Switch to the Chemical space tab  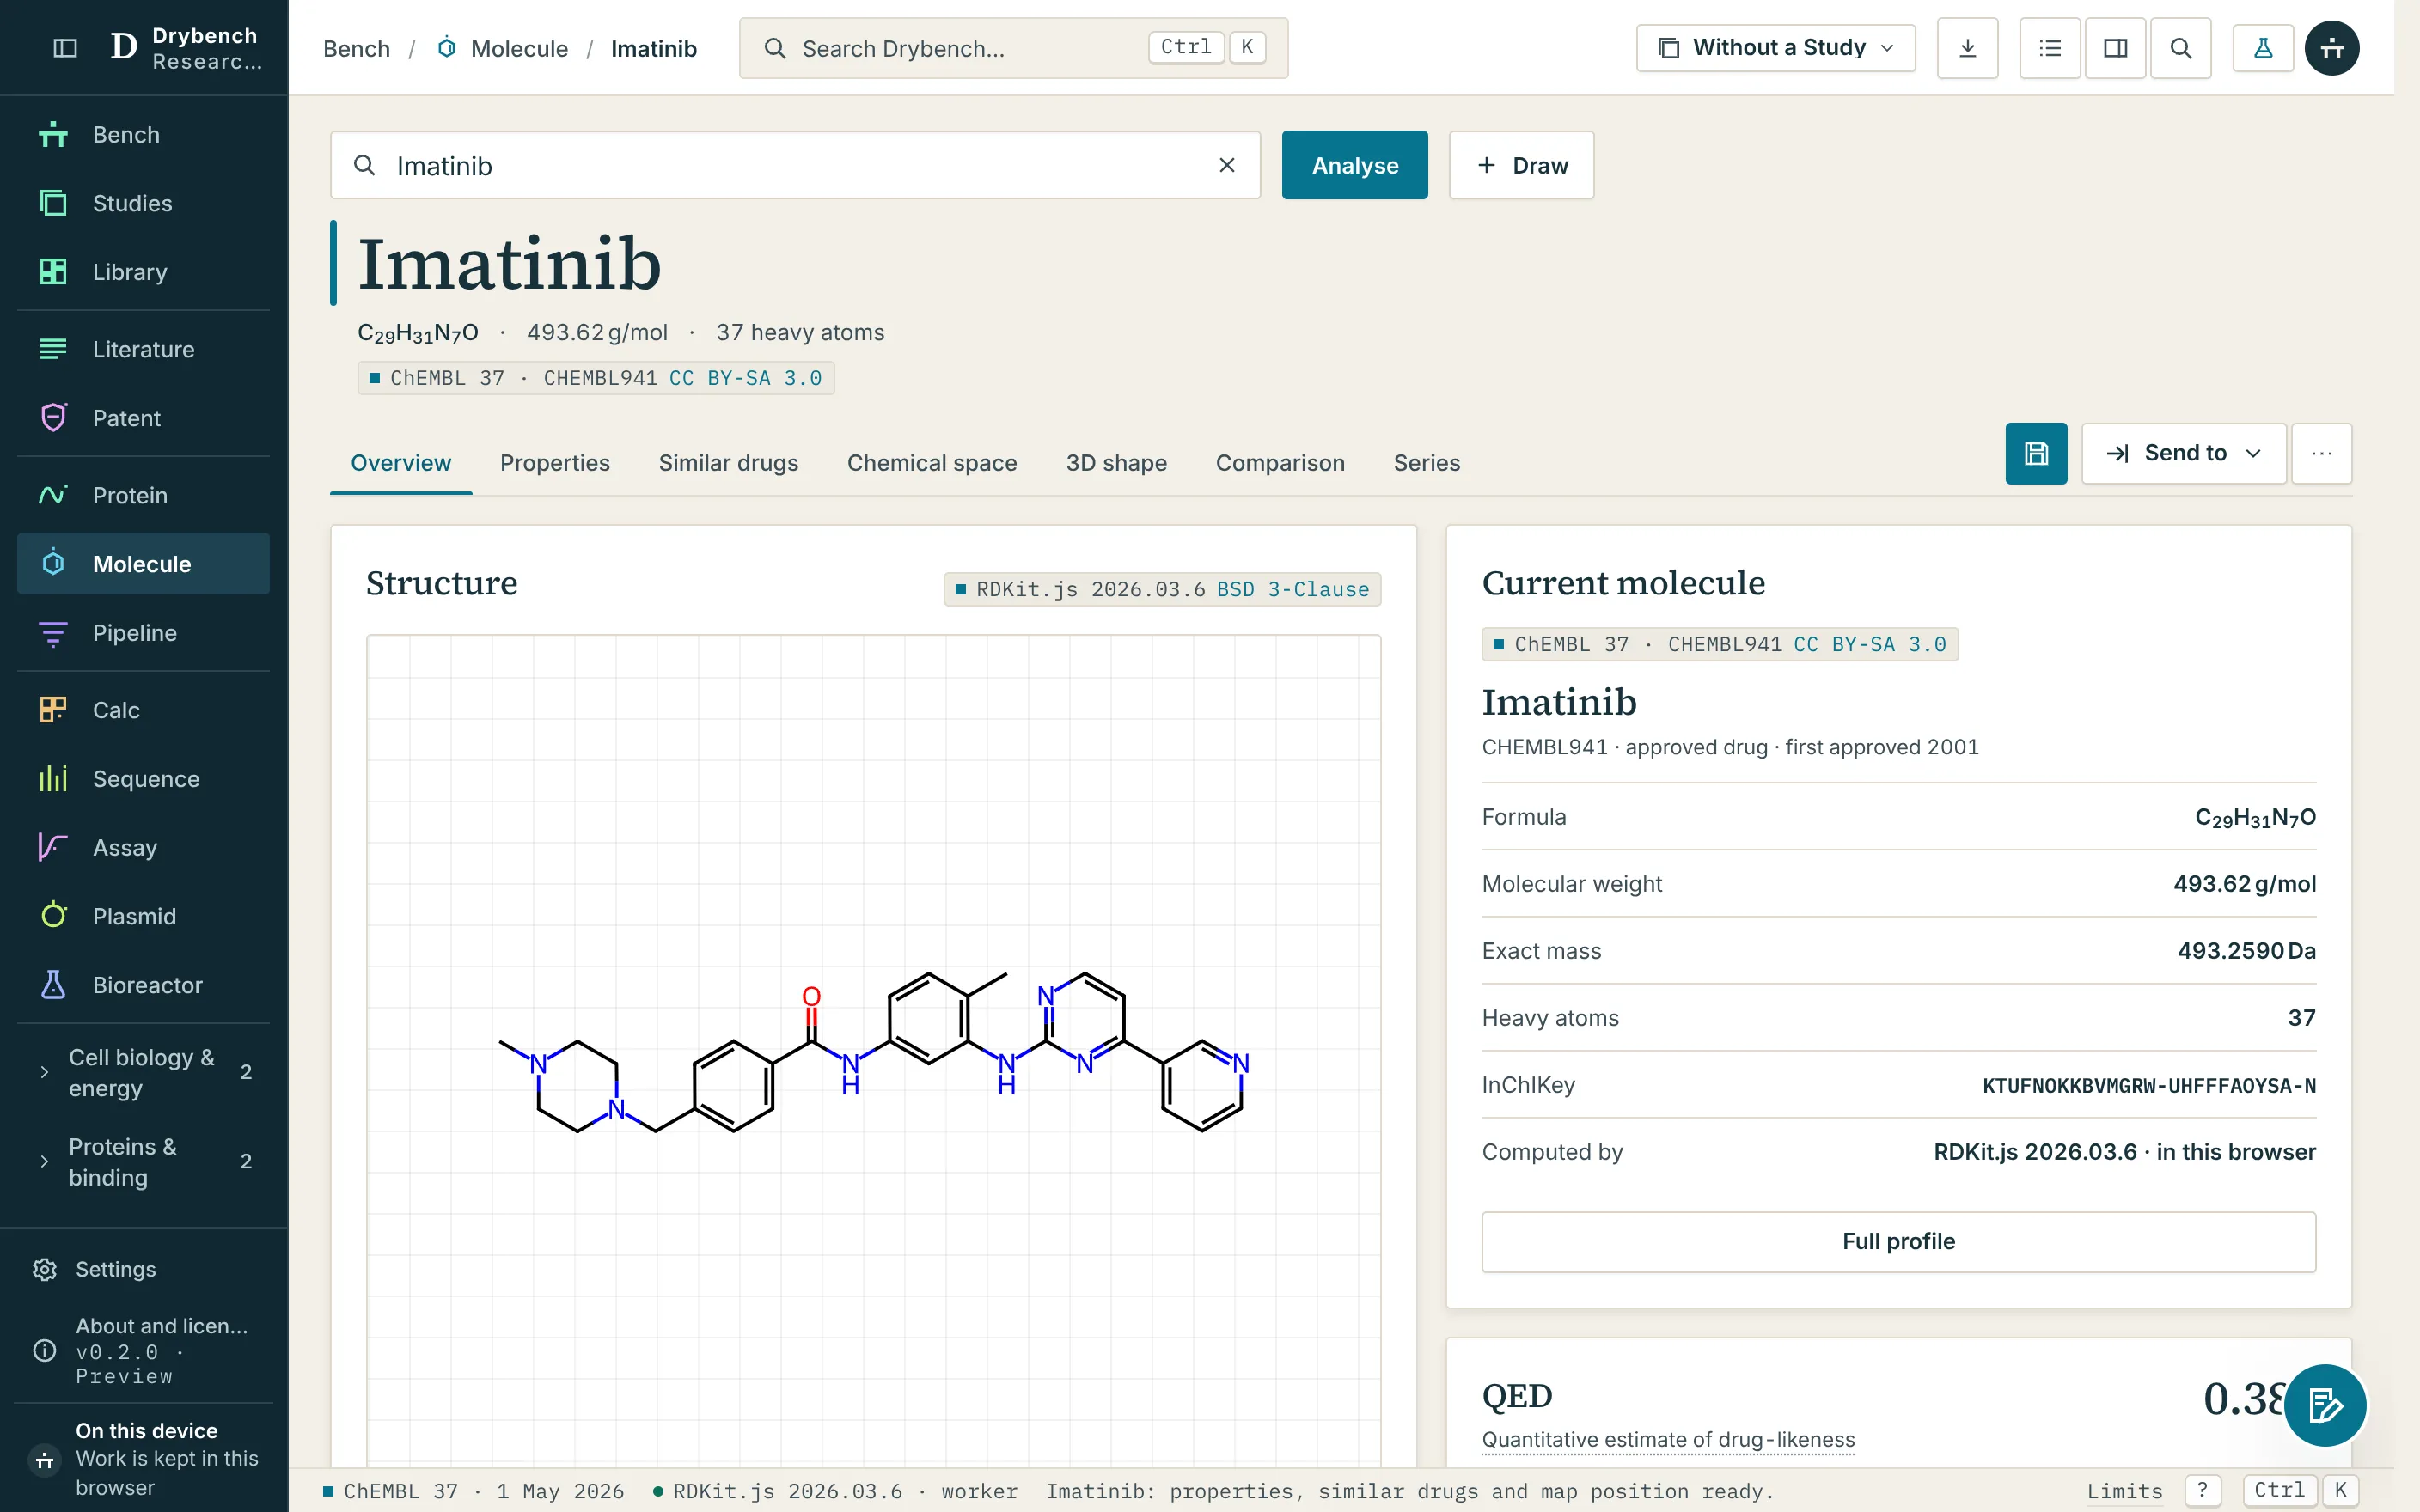pyautogui.click(x=932, y=463)
